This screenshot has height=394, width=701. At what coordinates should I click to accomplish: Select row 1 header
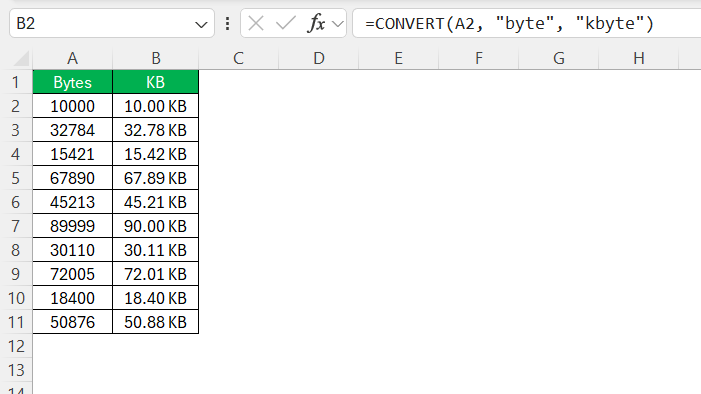(x=16, y=82)
